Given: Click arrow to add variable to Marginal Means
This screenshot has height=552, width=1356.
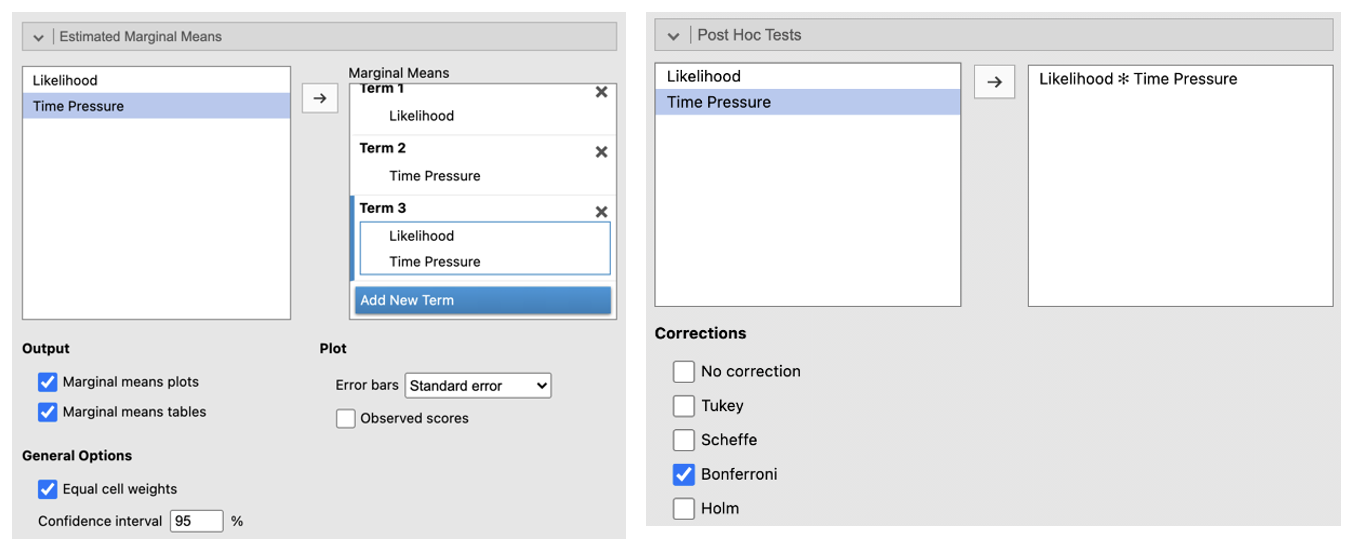Looking at the screenshot, I should coord(320,98).
